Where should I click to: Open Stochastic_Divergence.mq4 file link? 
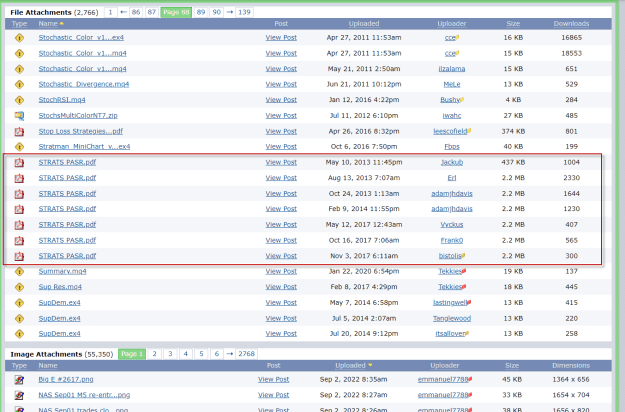point(84,84)
